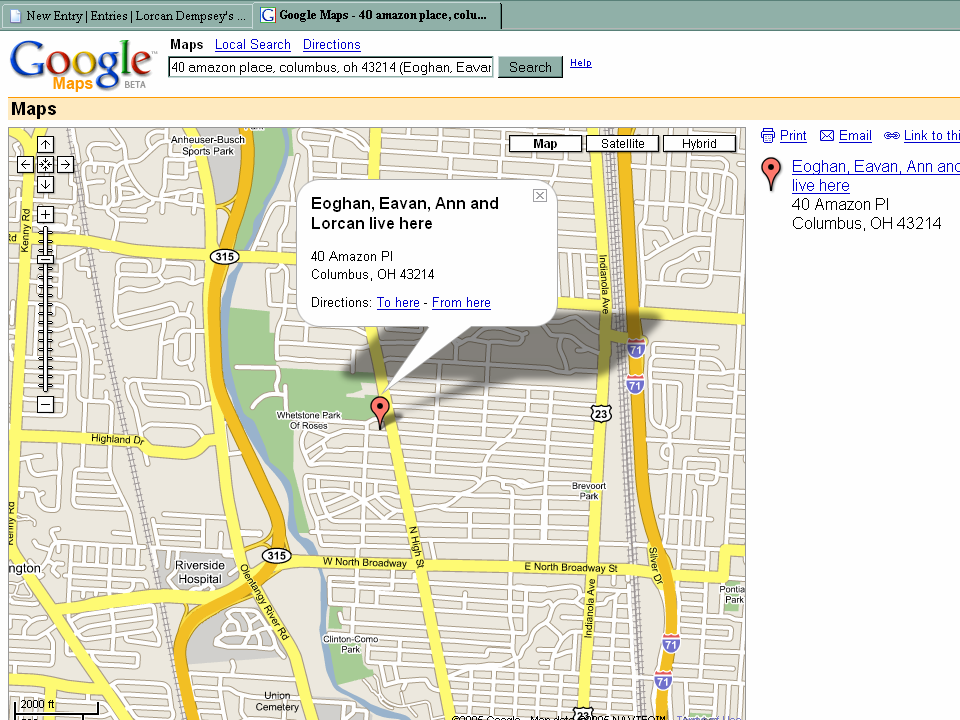Click the Search button
This screenshot has width=960, height=720.
pos(530,67)
